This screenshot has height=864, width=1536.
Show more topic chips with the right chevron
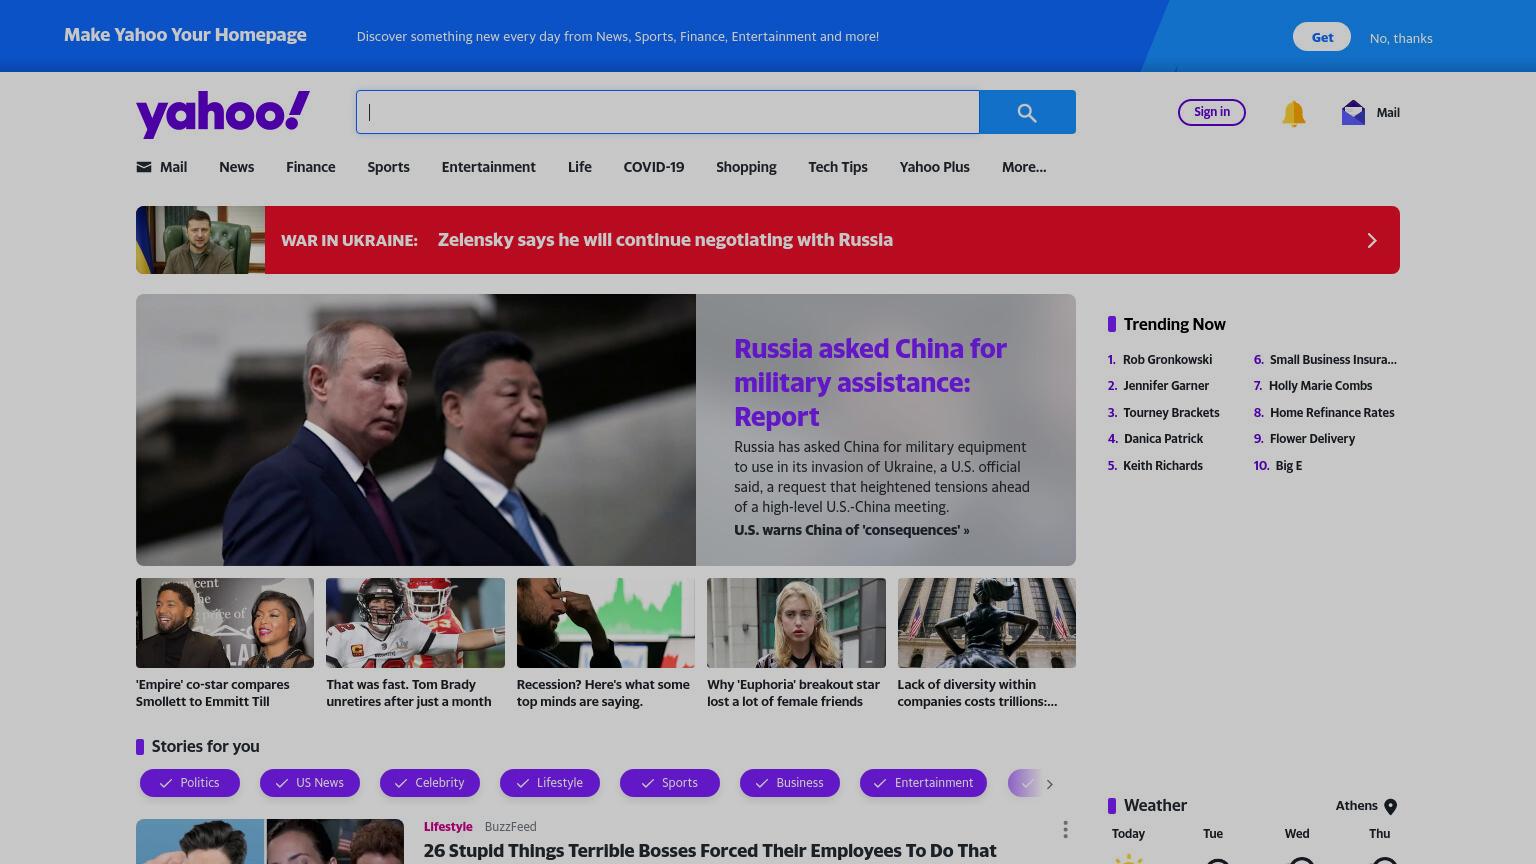[x=1049, y=784]
